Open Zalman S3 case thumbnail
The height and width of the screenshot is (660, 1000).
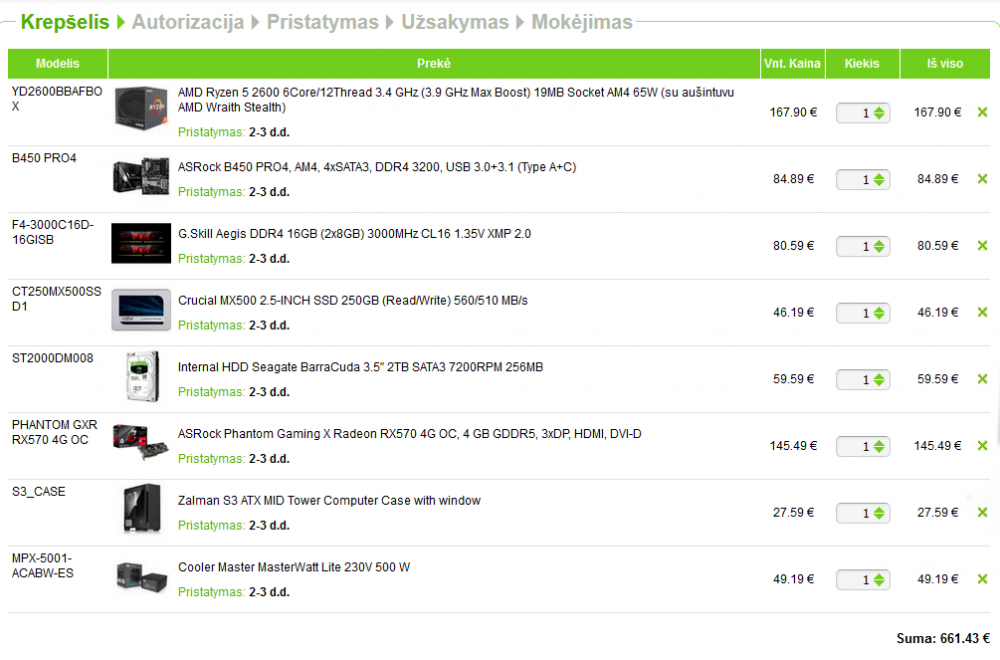(142, 508)
